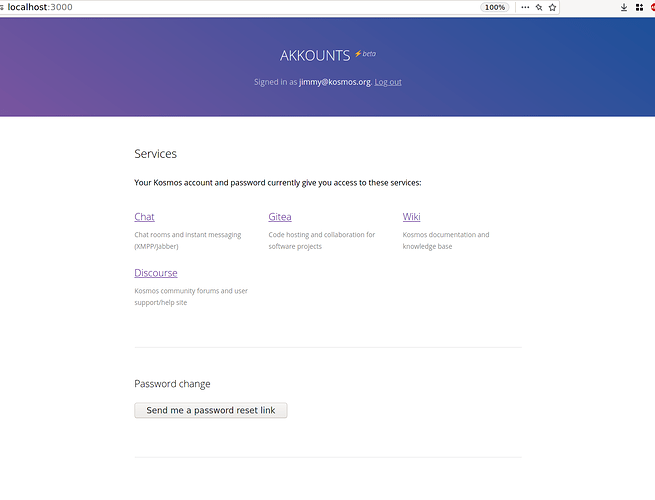Click the jimmy@kosmos.org signed-in address
Screen dimensions: 655x500
point(335,82)
